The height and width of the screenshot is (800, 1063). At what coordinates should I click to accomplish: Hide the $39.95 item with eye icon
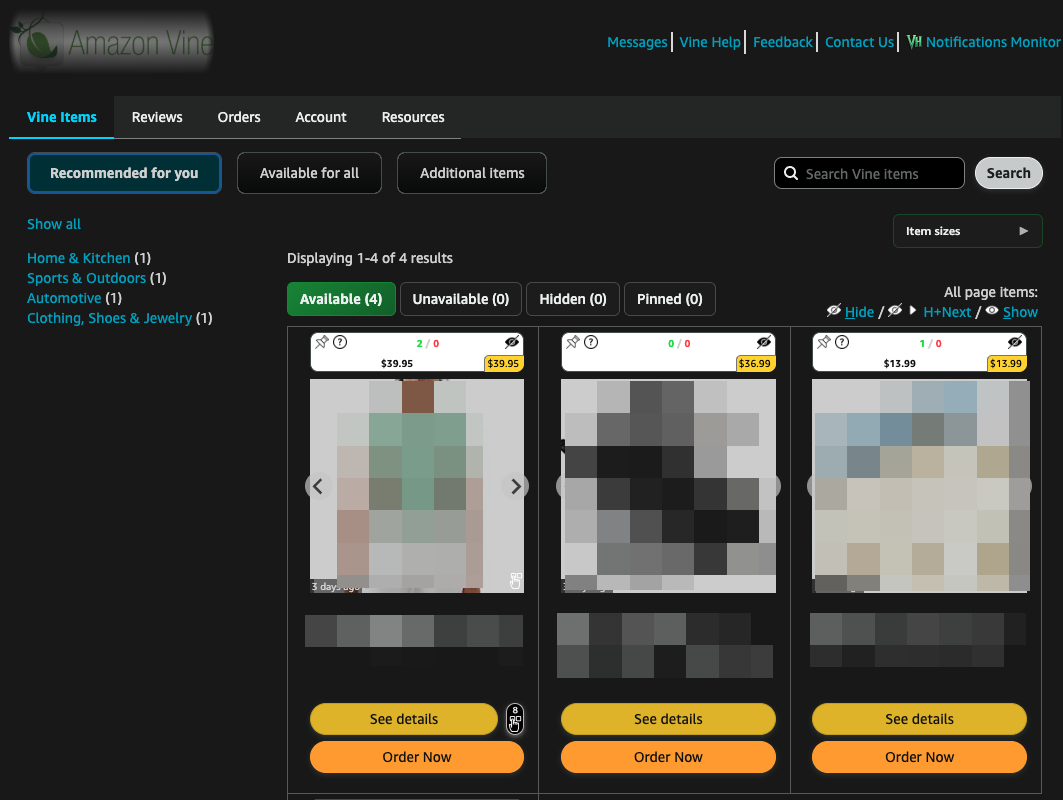click(512, 342)
